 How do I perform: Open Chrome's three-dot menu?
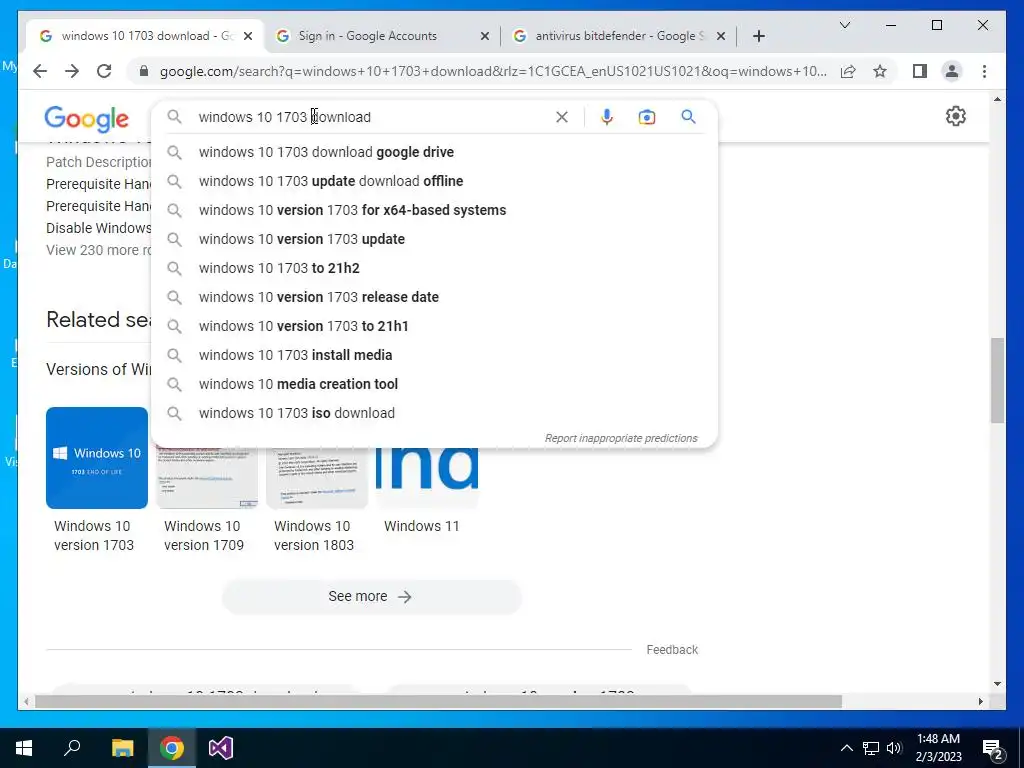tap(984, 71)
